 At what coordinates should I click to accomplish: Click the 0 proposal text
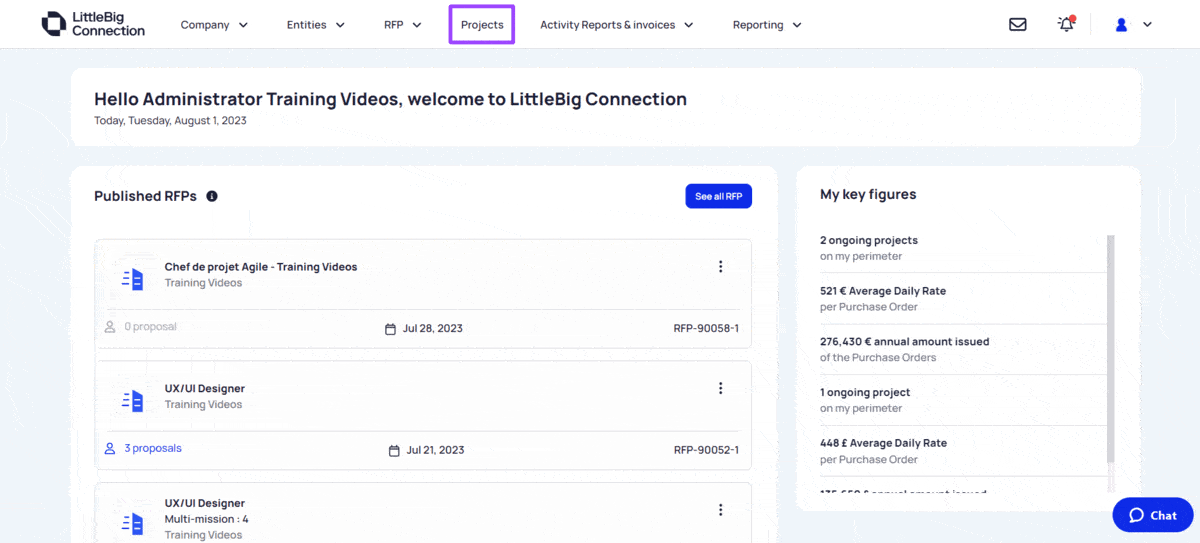(150, 327)
